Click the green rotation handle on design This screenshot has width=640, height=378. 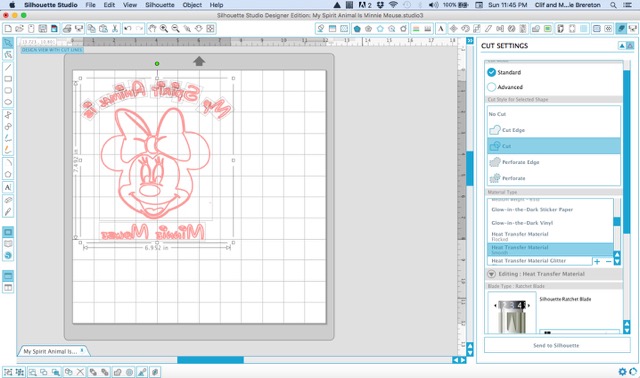[x=157, y=64]
